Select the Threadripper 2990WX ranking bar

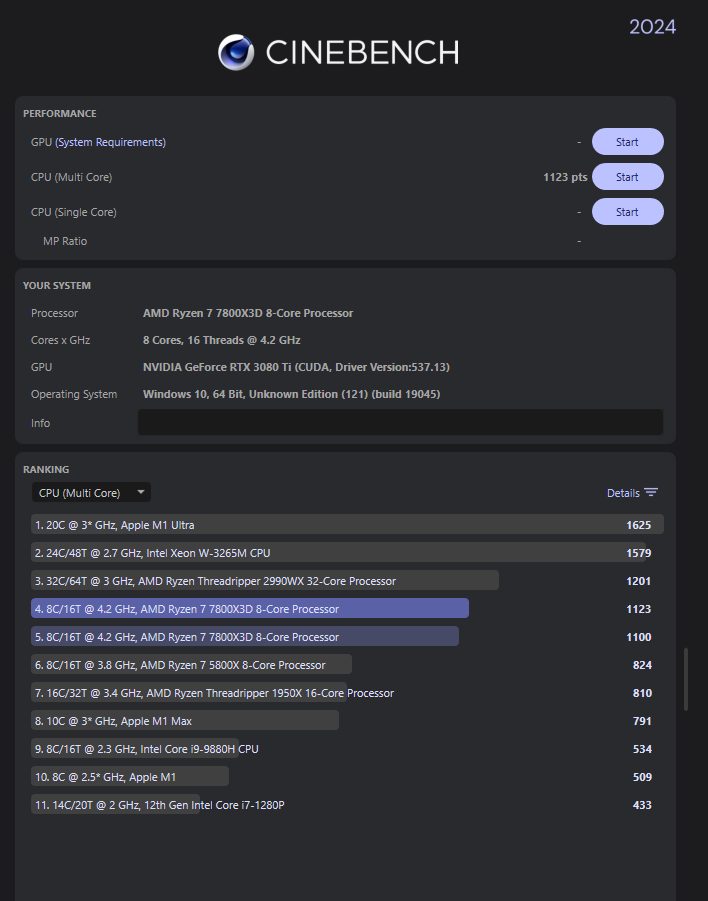coord(265,581)
